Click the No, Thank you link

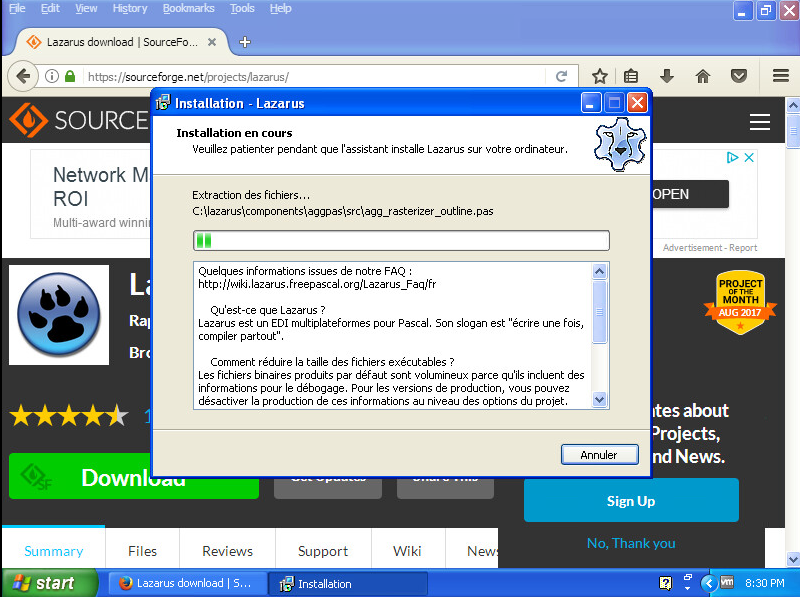coord(631,543)
